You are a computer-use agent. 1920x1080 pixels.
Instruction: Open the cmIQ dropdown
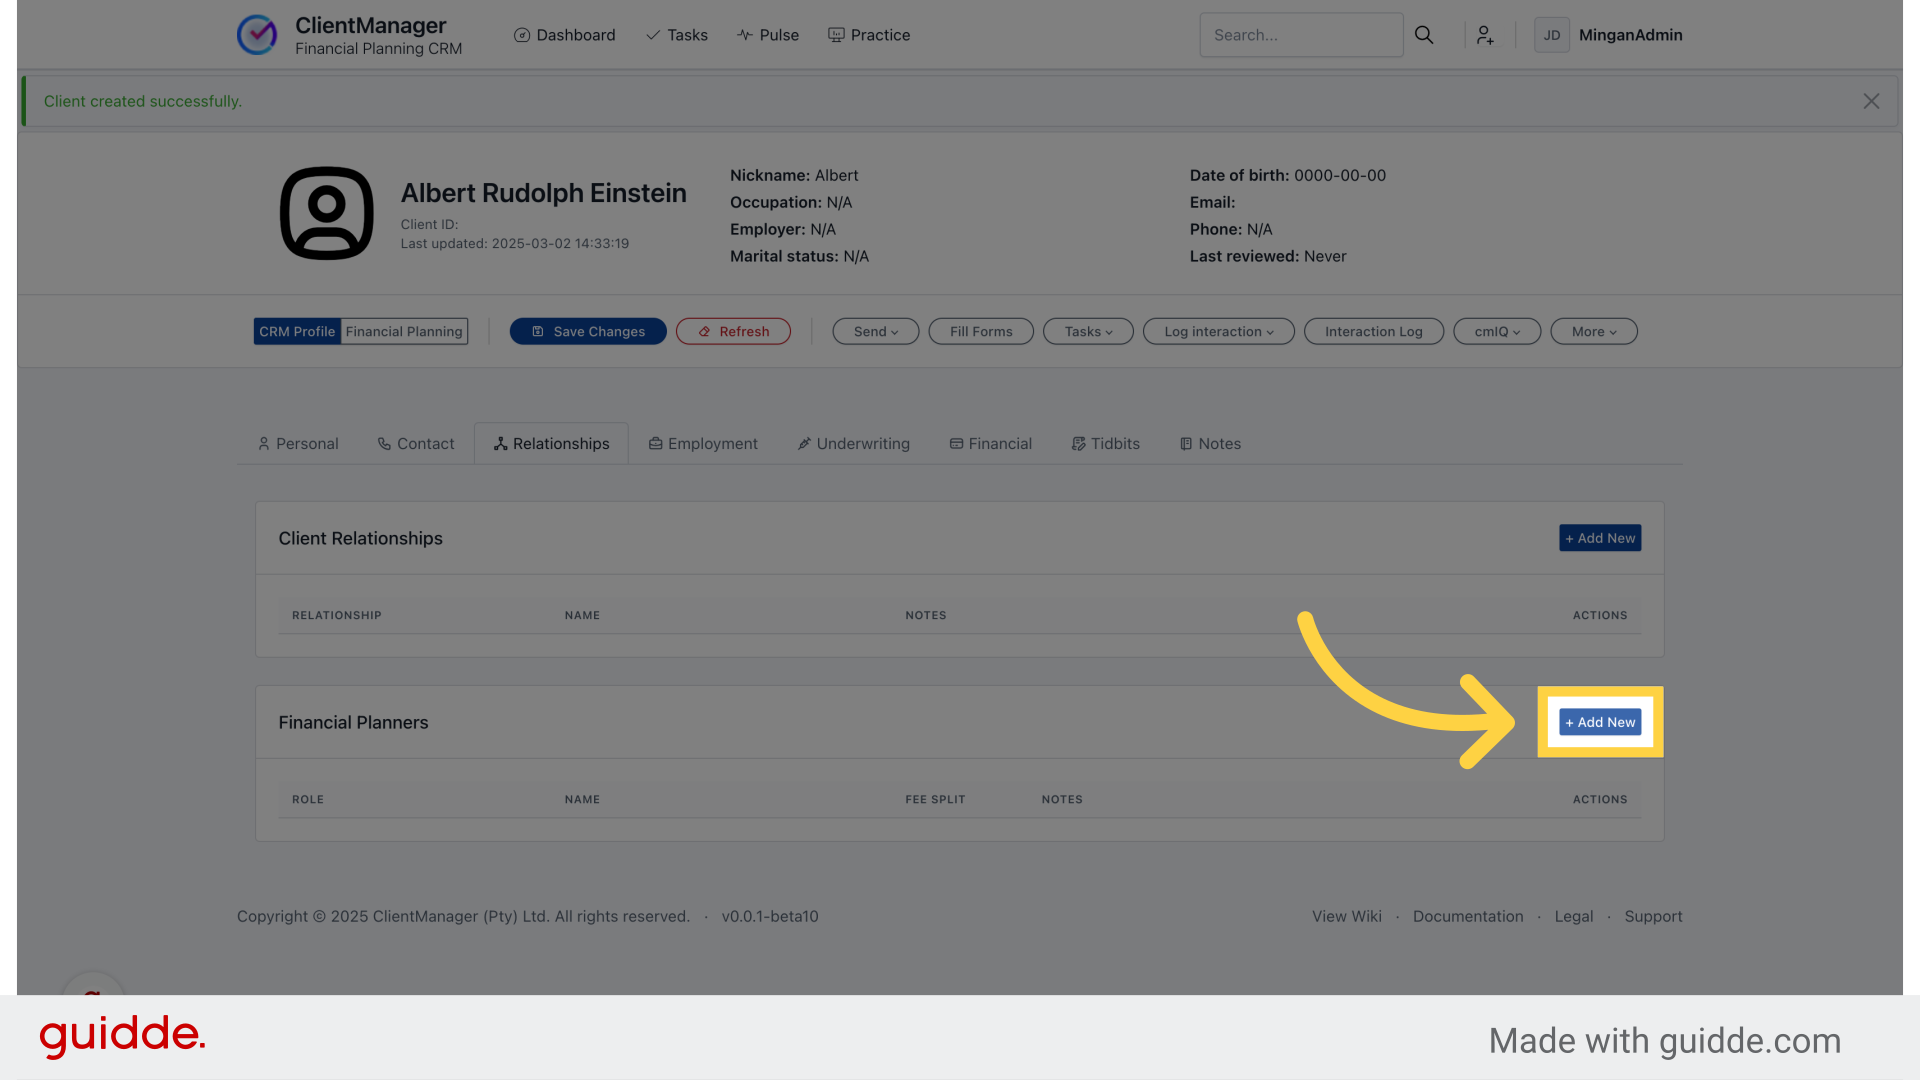1496,332
